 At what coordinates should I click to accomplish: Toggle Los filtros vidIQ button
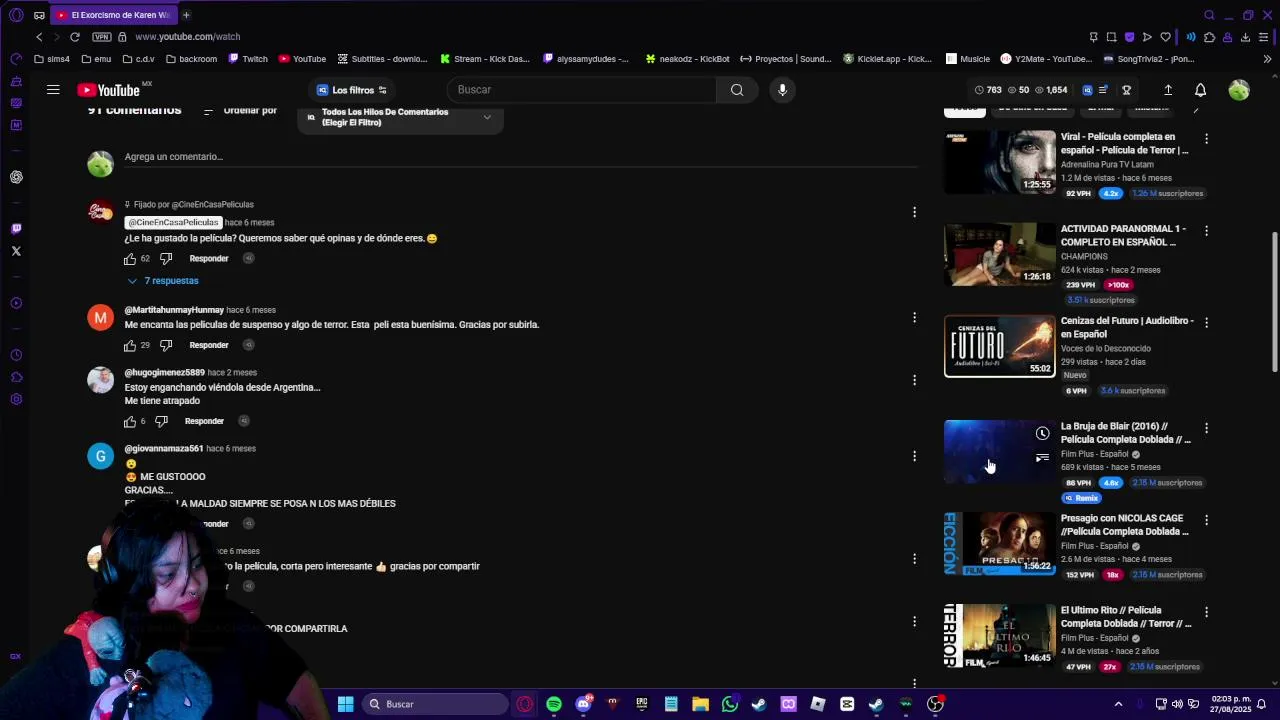pos(352,90)
